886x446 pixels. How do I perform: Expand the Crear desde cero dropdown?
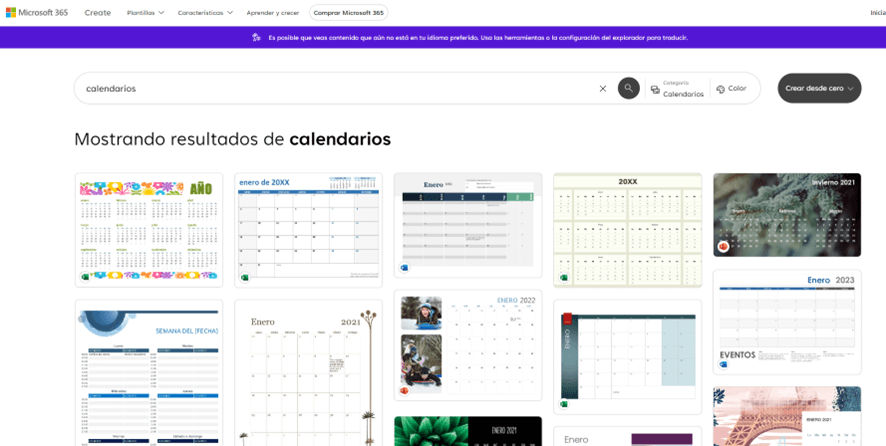[x=819, y=88]
